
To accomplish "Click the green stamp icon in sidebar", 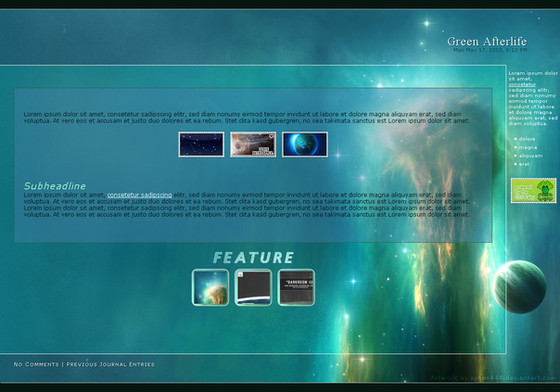I will click(x=534, y=191).
